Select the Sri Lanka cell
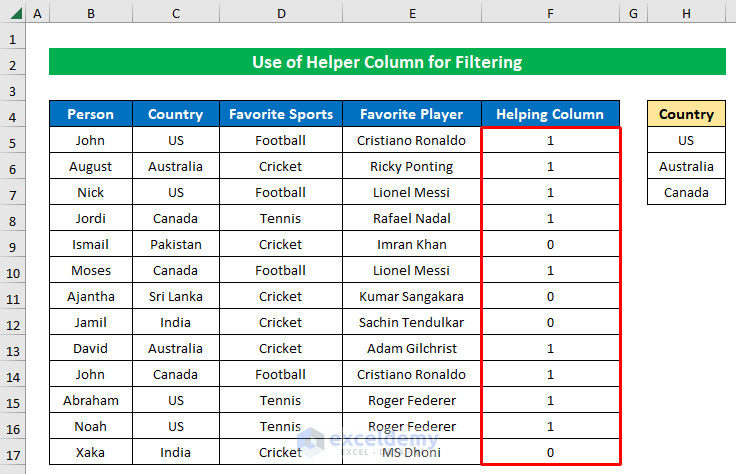 click(175, 296)
